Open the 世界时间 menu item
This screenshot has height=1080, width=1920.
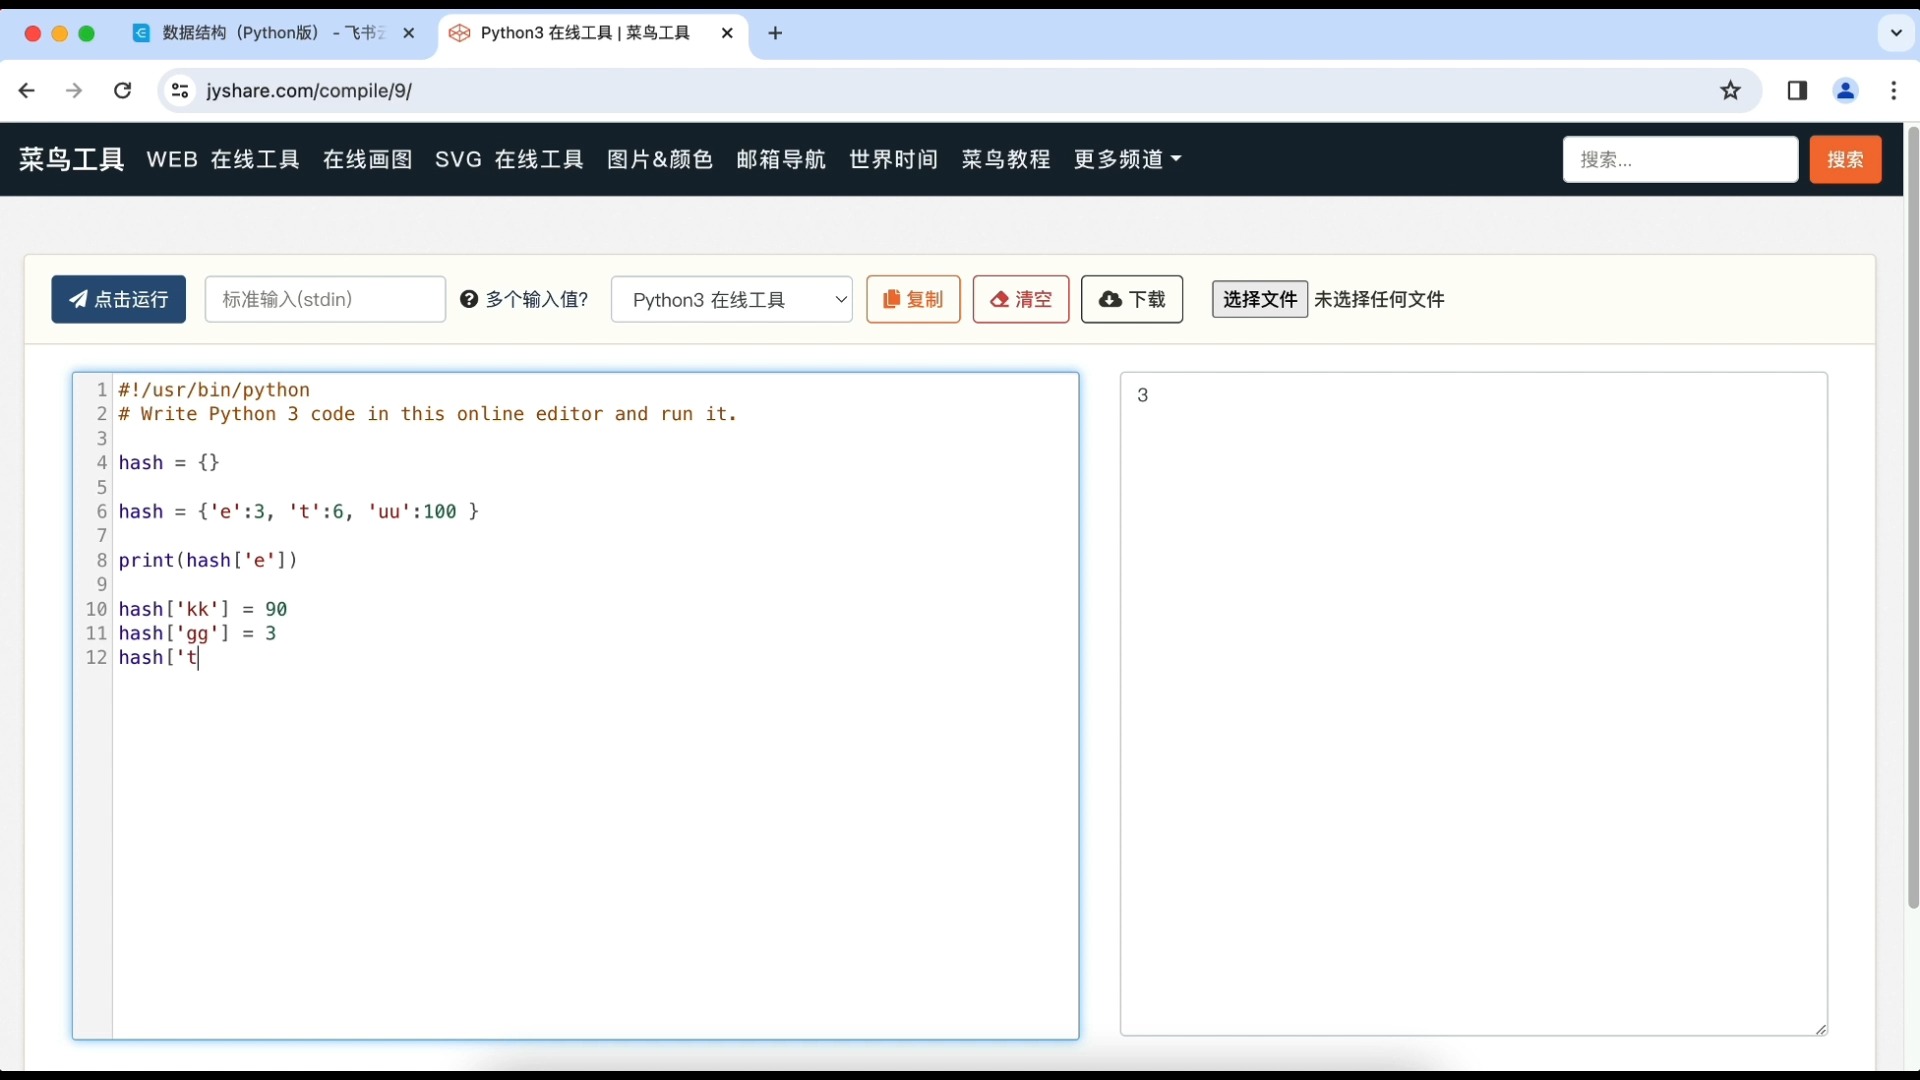coord(893,159)
